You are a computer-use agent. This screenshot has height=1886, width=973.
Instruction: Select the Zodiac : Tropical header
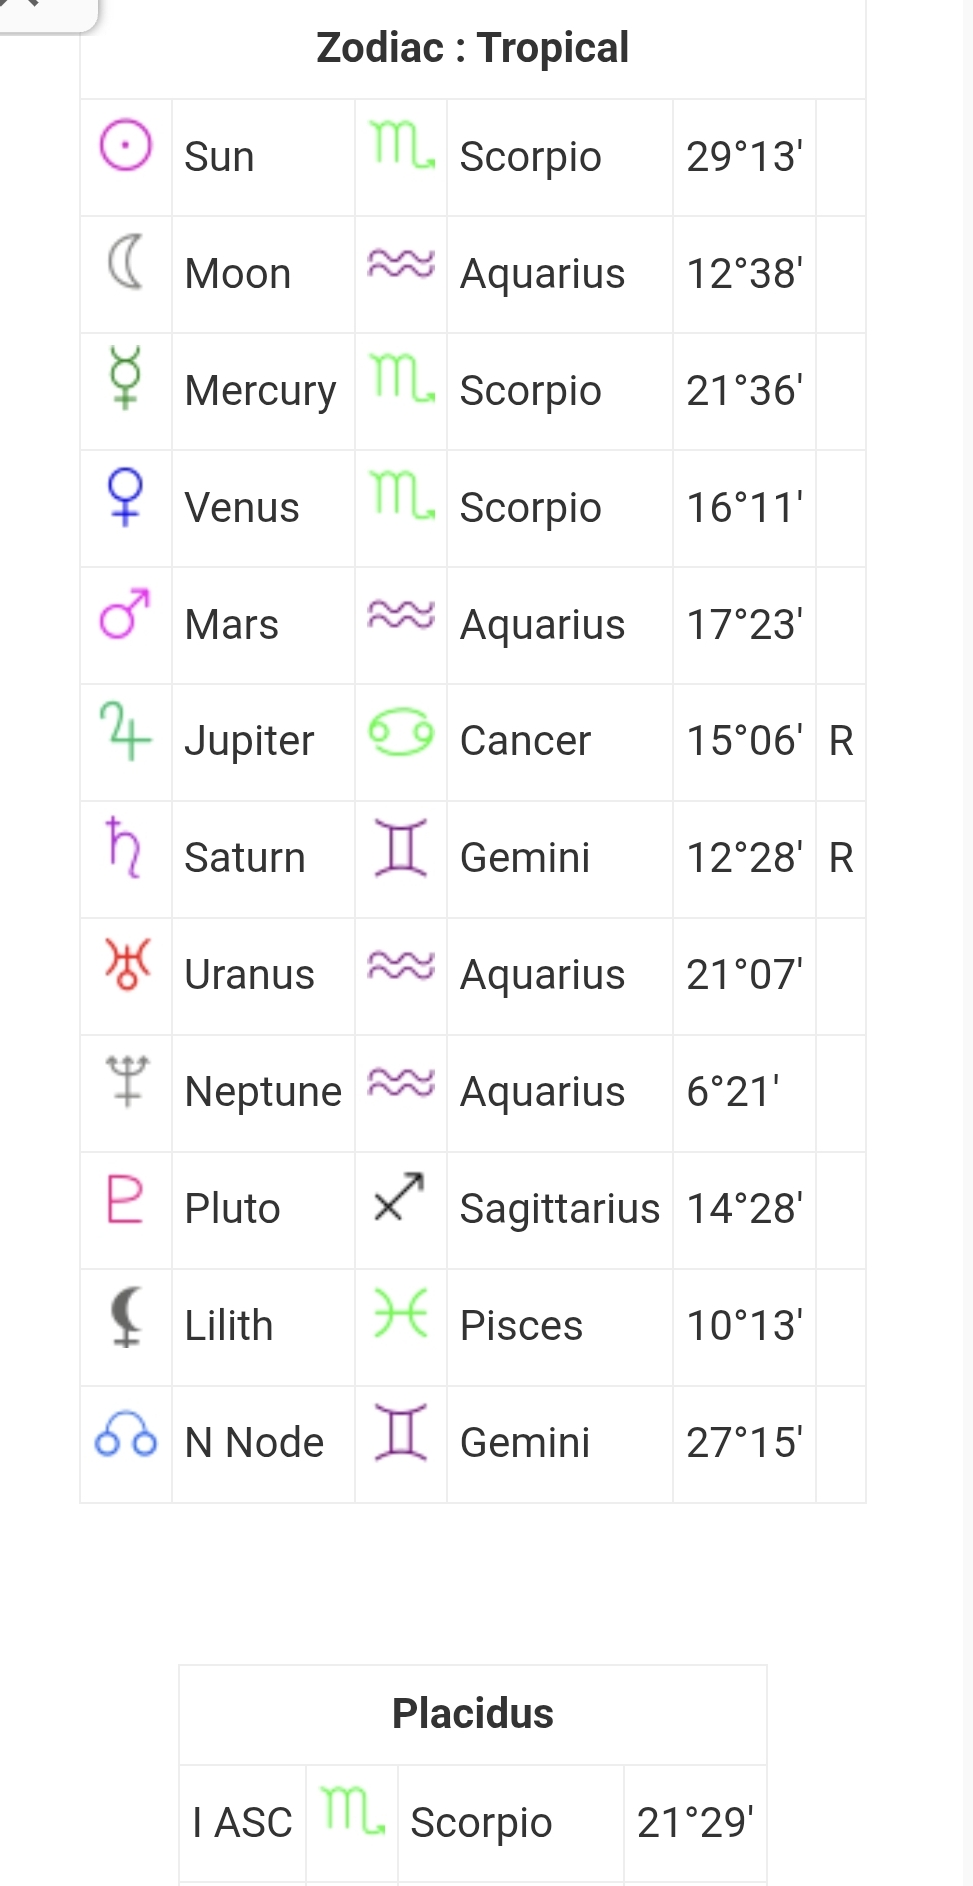coord(472,48)
